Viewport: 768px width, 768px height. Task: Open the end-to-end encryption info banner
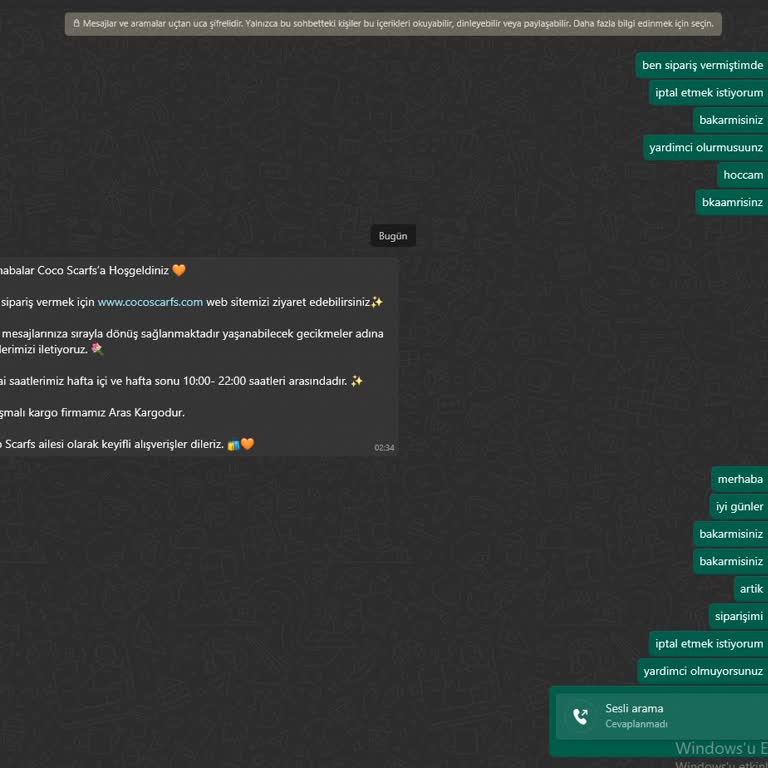coord(393,24)
